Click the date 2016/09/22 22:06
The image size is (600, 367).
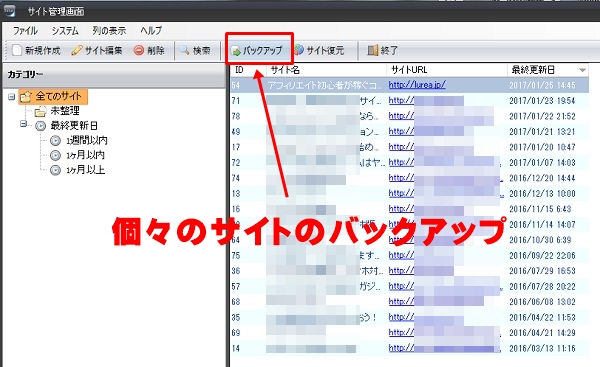(542, 255)
